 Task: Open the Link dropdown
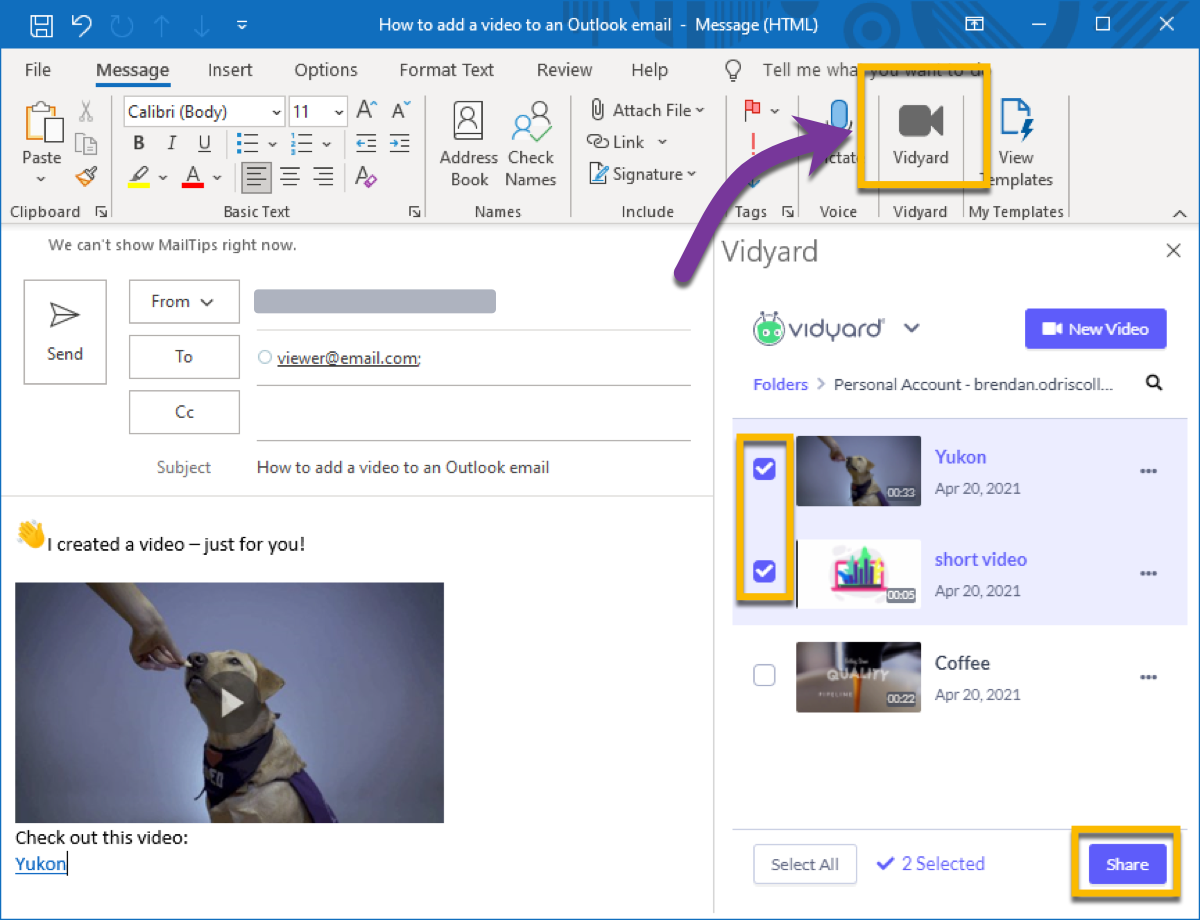point(627,142)
